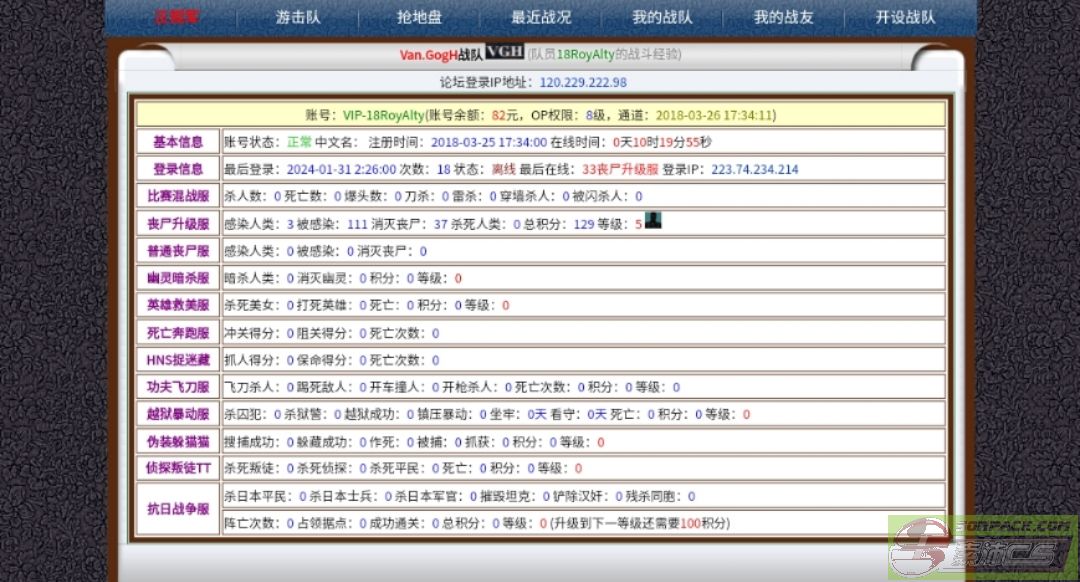This screenshot has width=1080, height=582.
Task: Click last login time 2024-01-31 2:26:00
Action: tap(341, 169)
